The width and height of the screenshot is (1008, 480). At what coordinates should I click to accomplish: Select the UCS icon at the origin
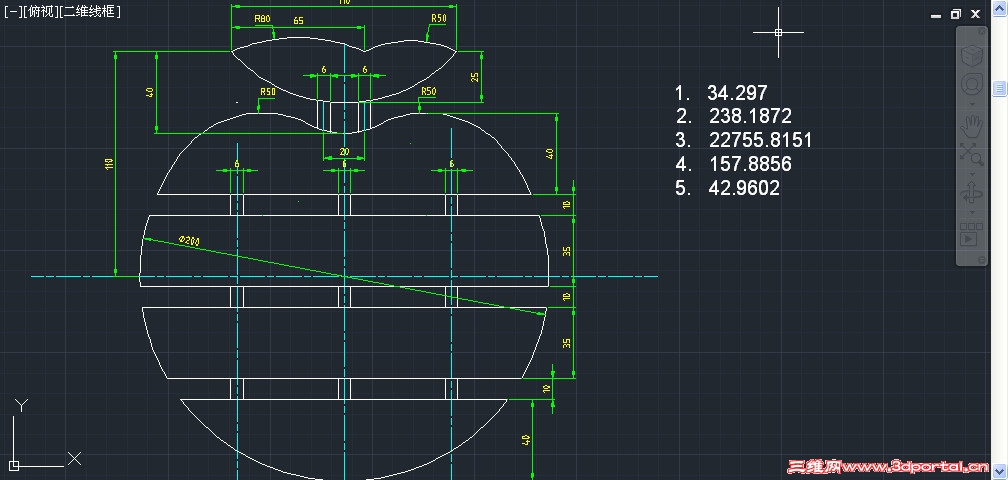[x=14, y=465]
